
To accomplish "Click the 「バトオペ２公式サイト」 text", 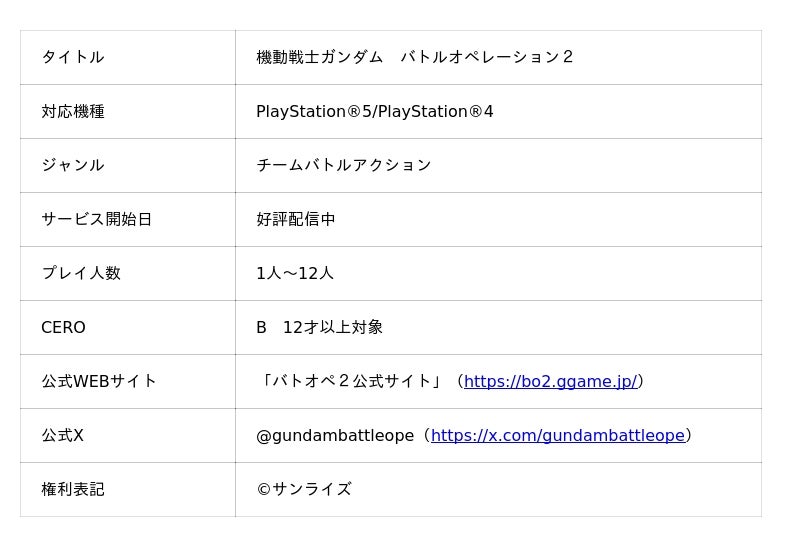I will pos(350,381).
